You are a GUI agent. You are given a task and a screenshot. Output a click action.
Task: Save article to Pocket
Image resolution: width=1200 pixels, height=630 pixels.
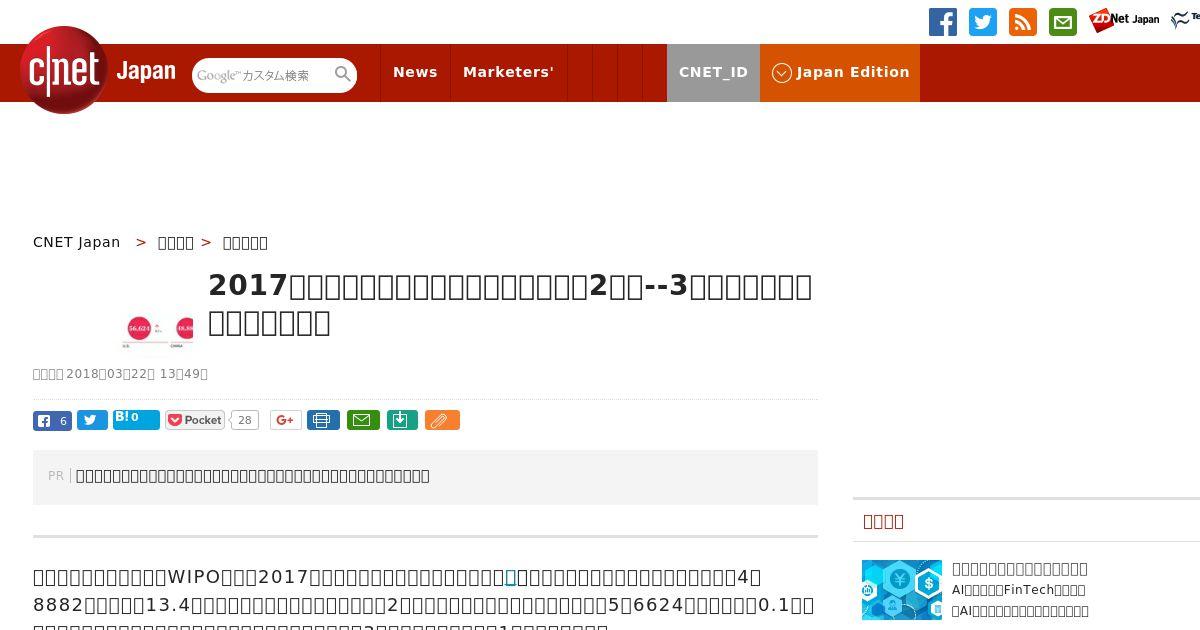click(195, 420)
